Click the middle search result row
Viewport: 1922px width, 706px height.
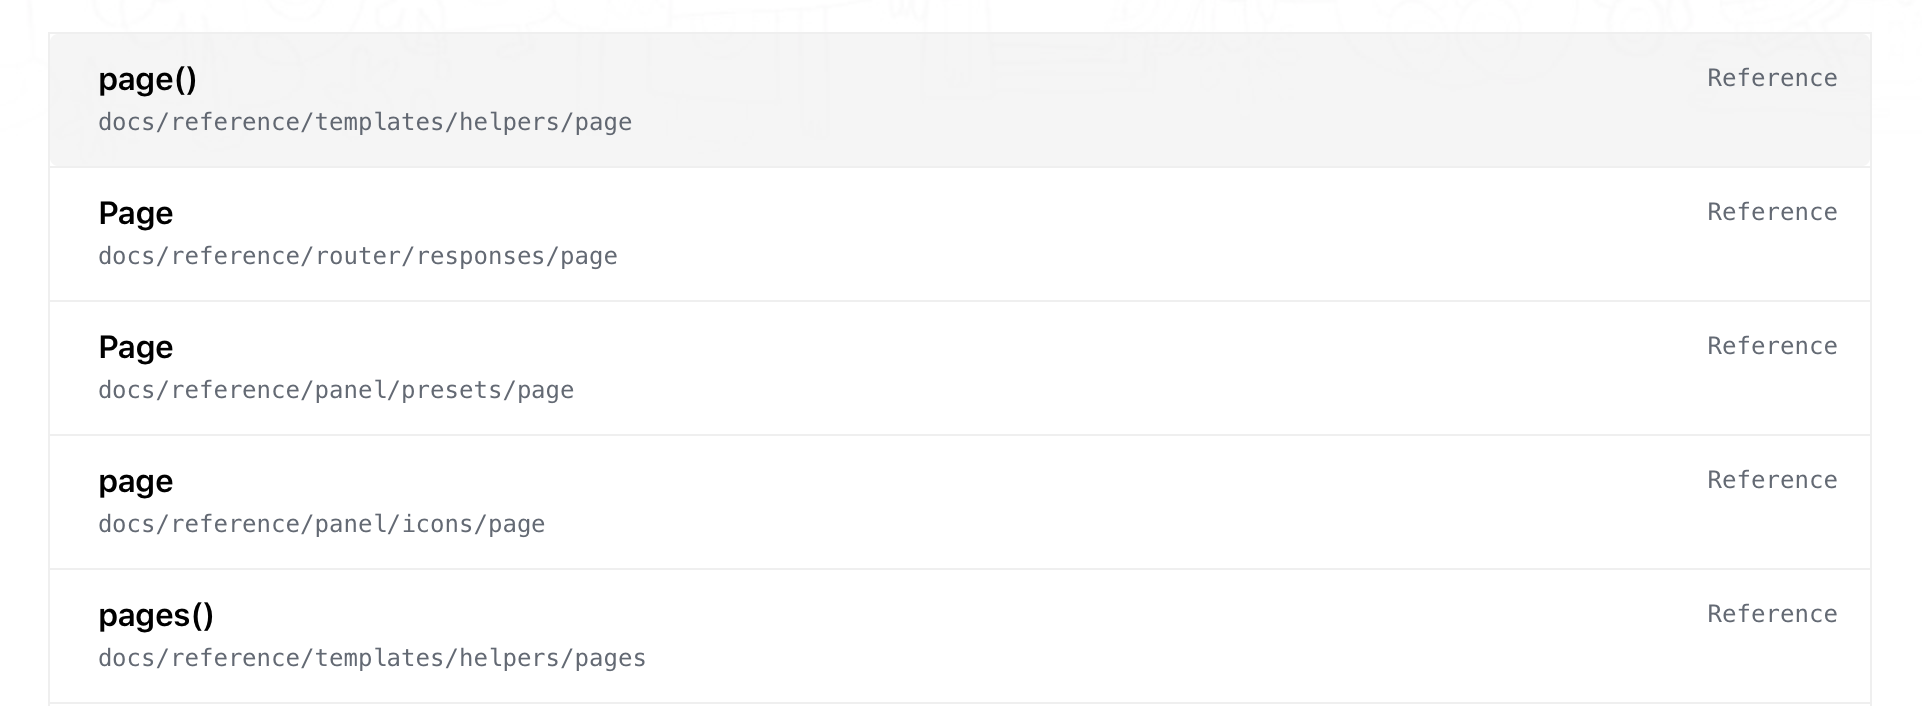[960, 368]
